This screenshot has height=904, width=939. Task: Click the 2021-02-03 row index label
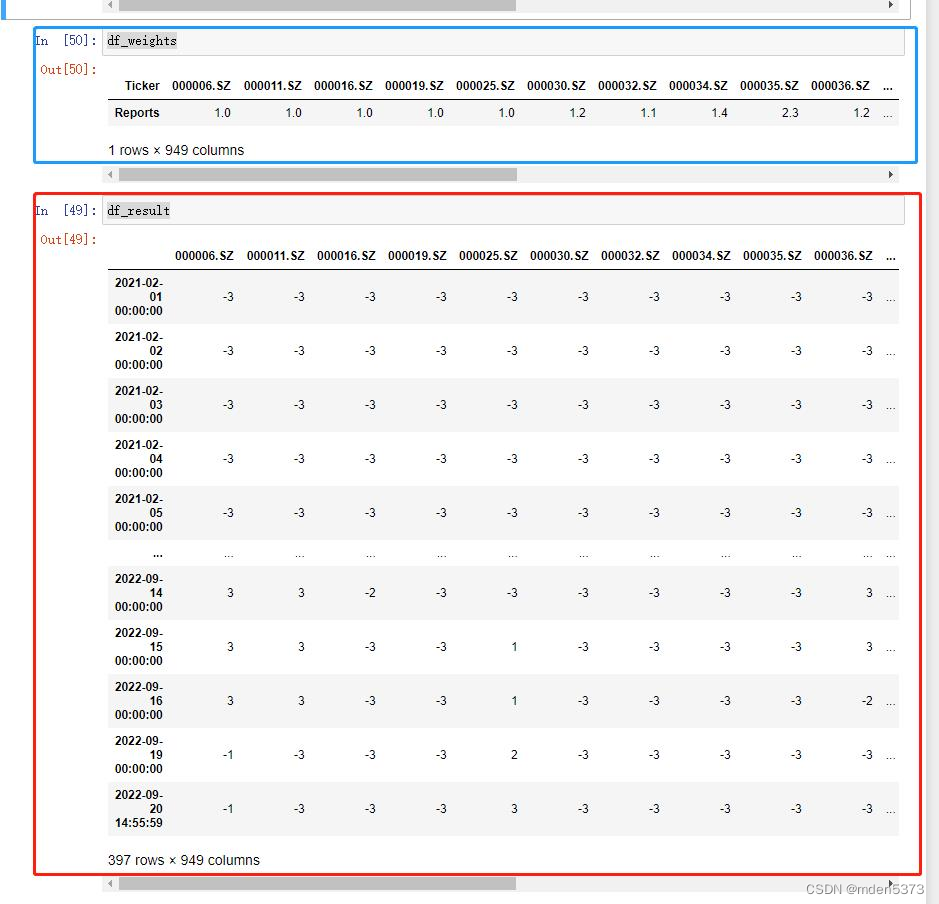pos(139,405)
